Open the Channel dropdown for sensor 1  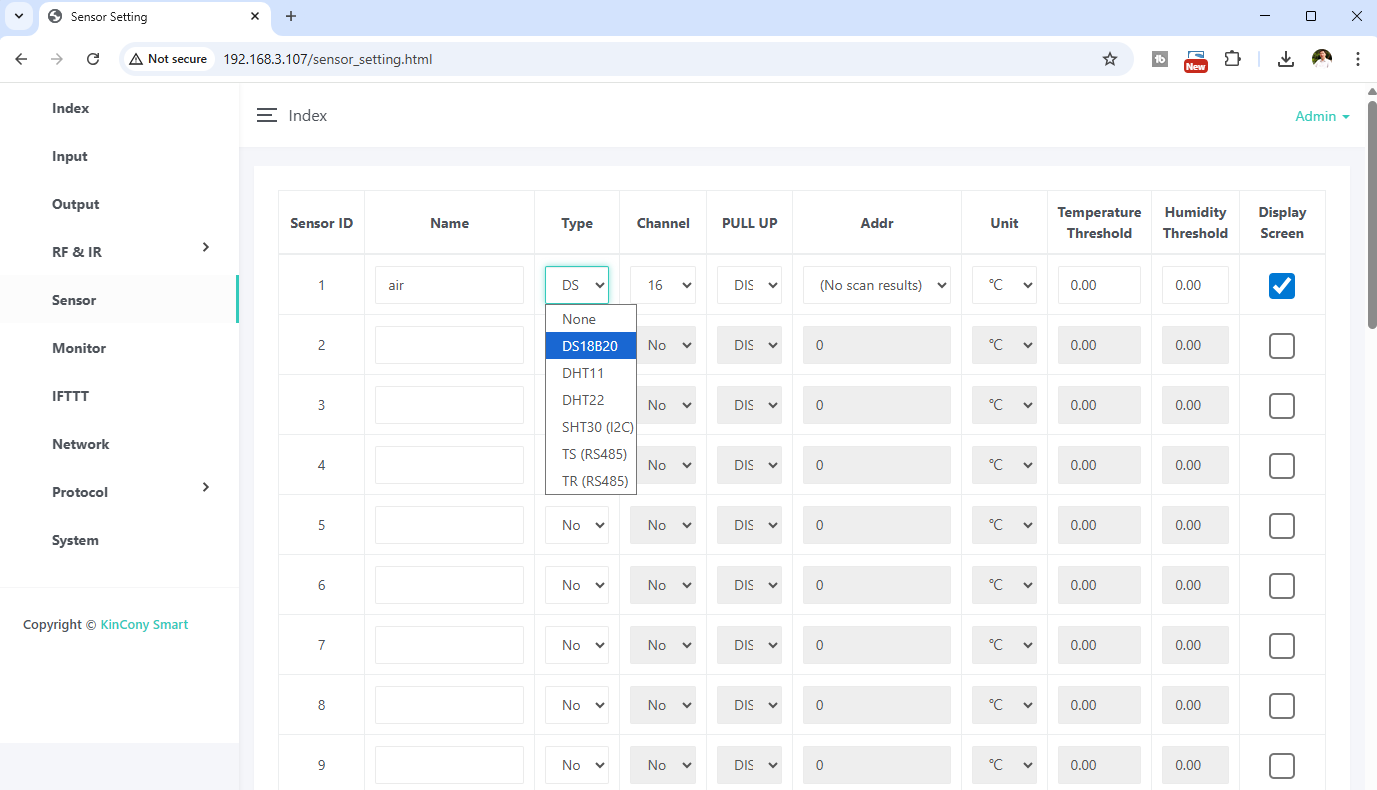coord(662,285)
